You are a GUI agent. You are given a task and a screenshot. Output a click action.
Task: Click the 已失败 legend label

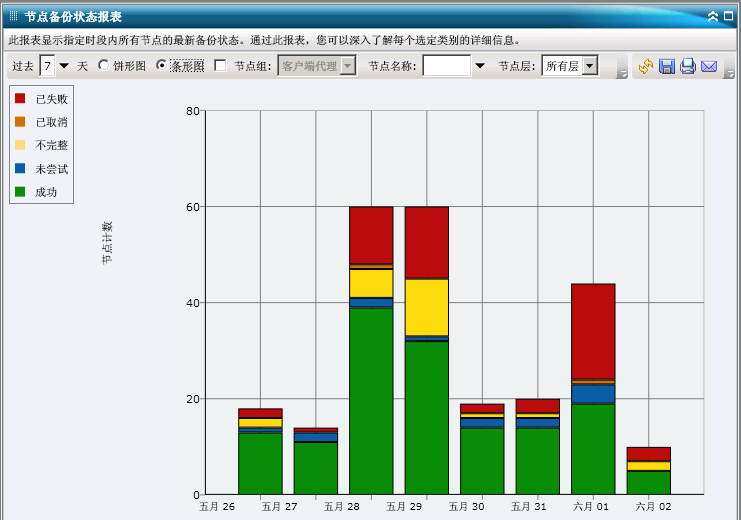(x=52, y=99)
